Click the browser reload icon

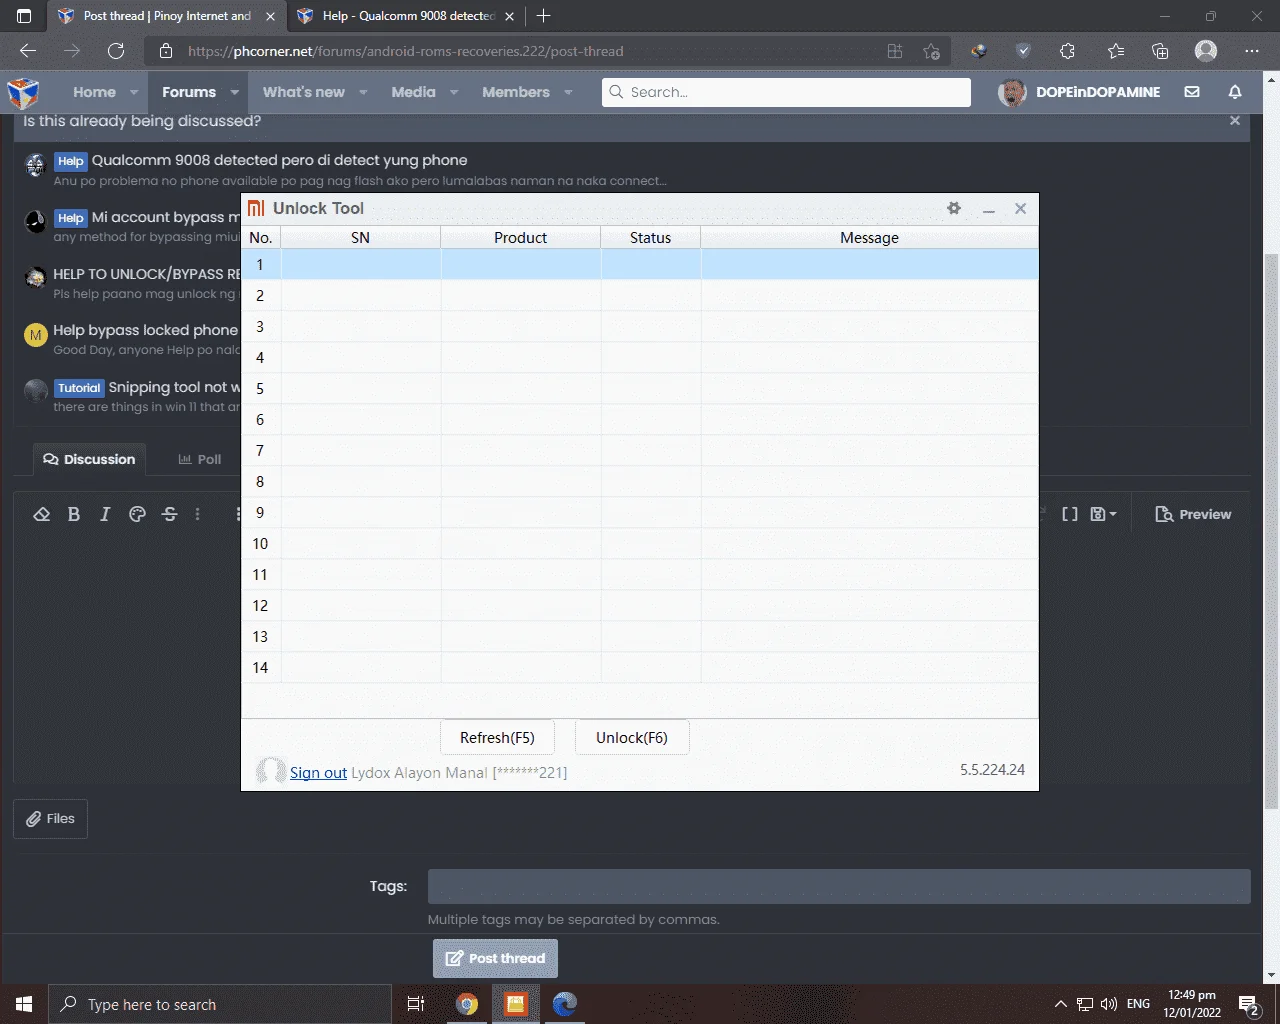click(x=116, y=51)
